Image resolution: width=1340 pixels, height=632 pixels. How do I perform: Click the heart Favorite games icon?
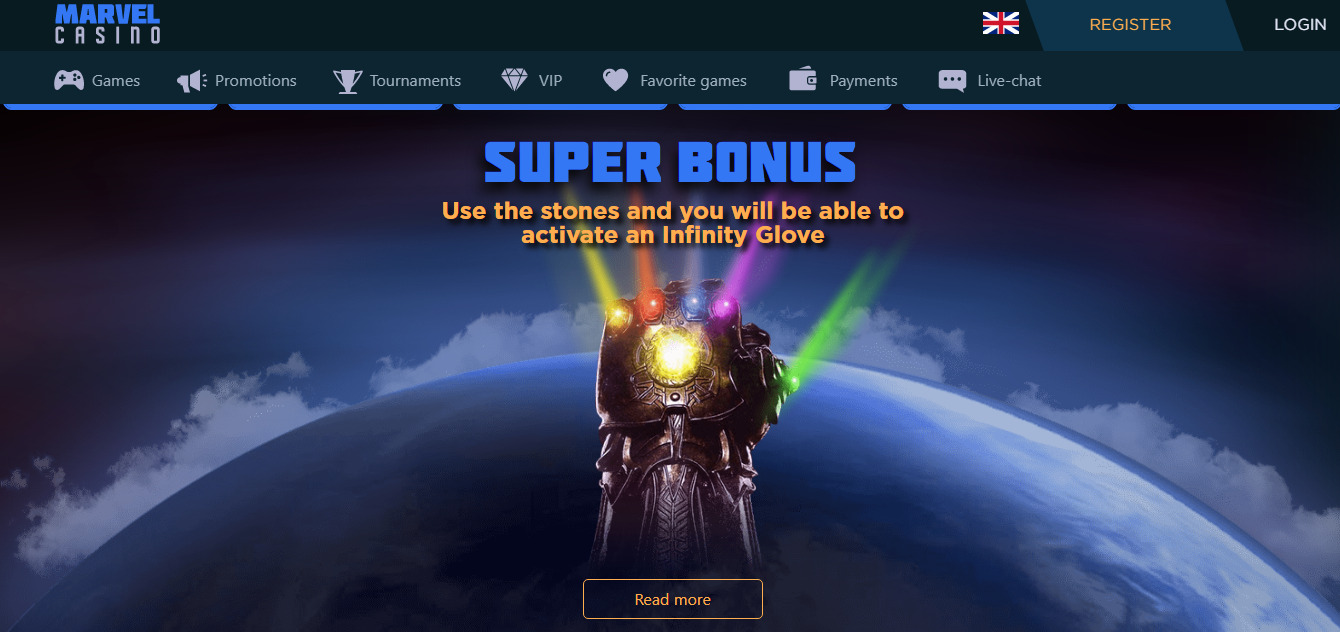(x=616, y=81)
